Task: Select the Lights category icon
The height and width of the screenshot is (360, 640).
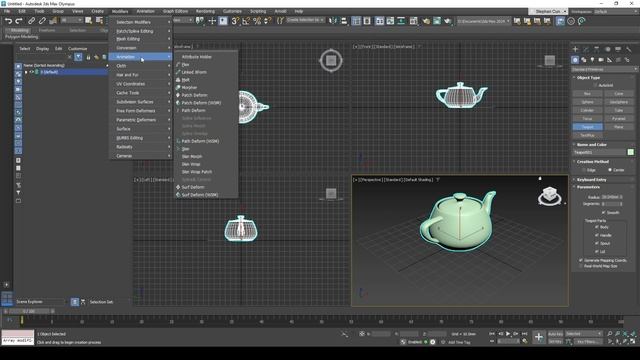Action: [x=592, y=60]
